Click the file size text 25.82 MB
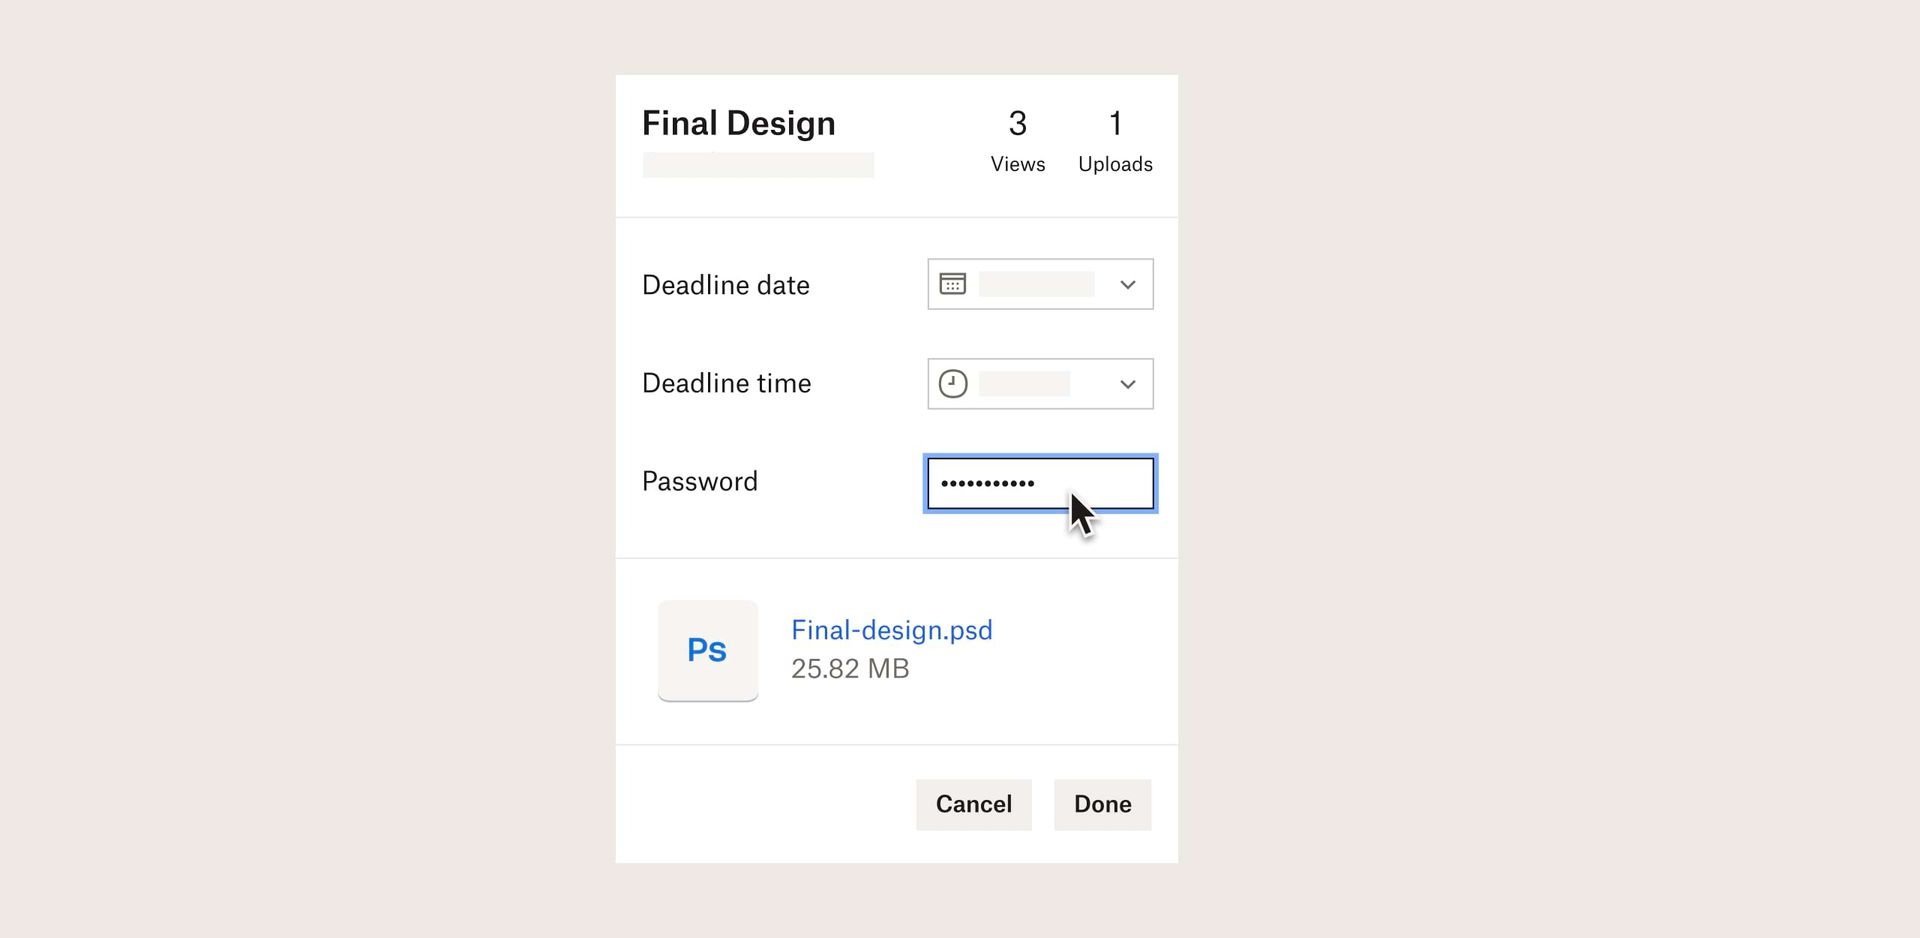Viewport: 1920px width, 938px height. pyautogui.click(x=849, y=668)
